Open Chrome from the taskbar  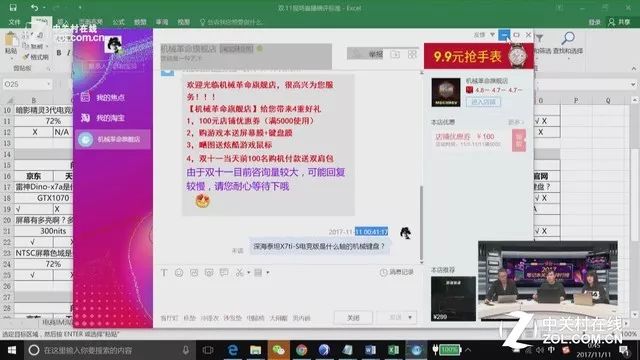coord(302,350)
